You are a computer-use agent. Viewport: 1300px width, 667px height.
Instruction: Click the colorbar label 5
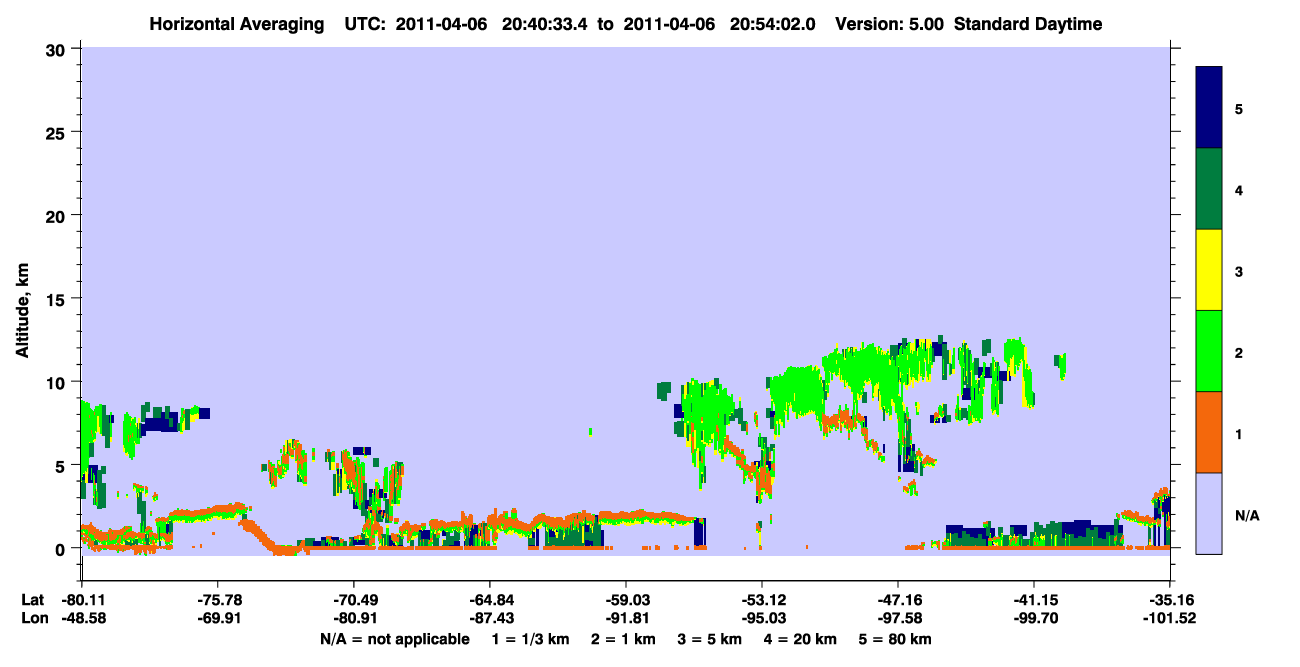(x=1239, y=109)
